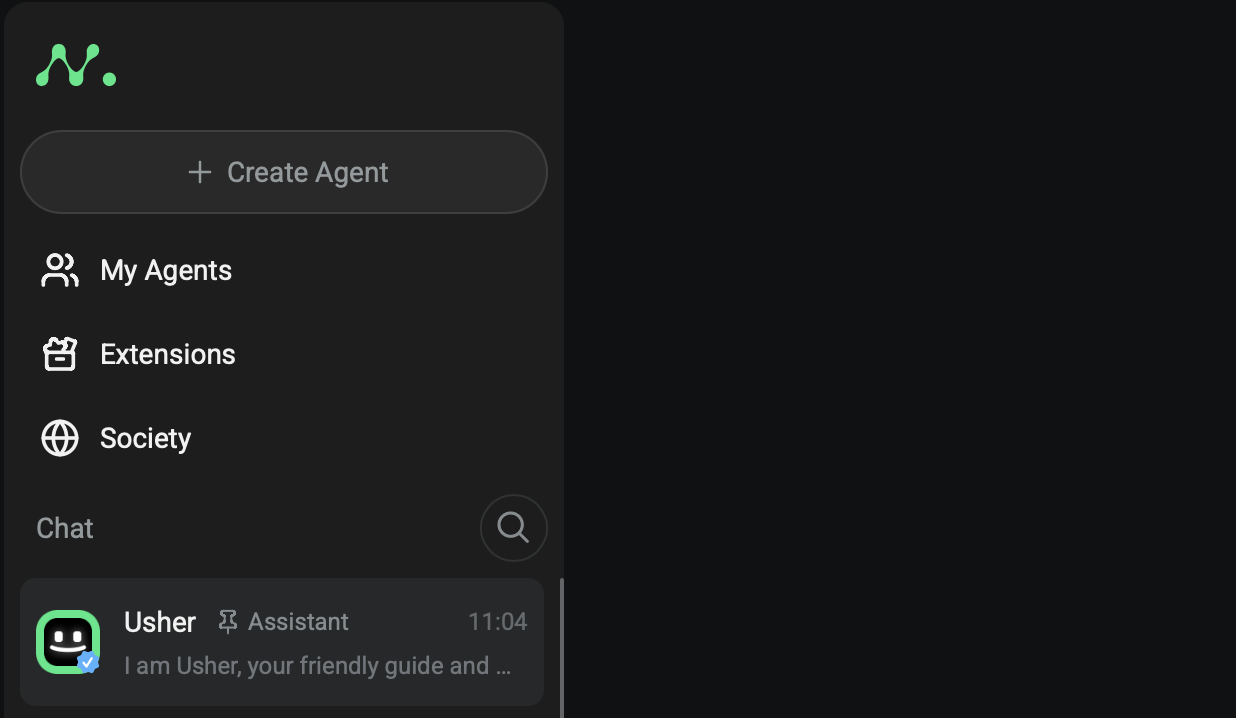Navigate to the Society section
1236x718 pixels.
[x=145, y=438]
